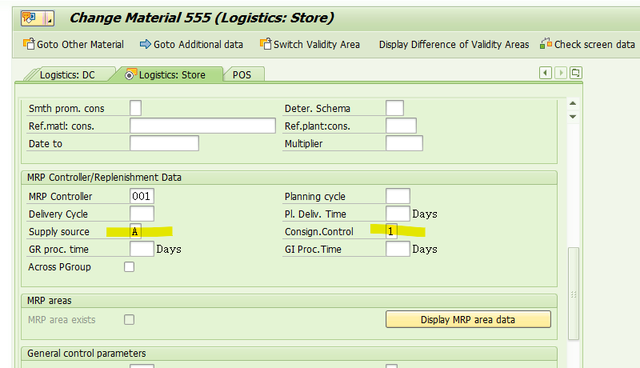Image resolution: width=640 pixels, height=368 pixels.
Task: Click Display MRP area data button
Action: point(468,319)
